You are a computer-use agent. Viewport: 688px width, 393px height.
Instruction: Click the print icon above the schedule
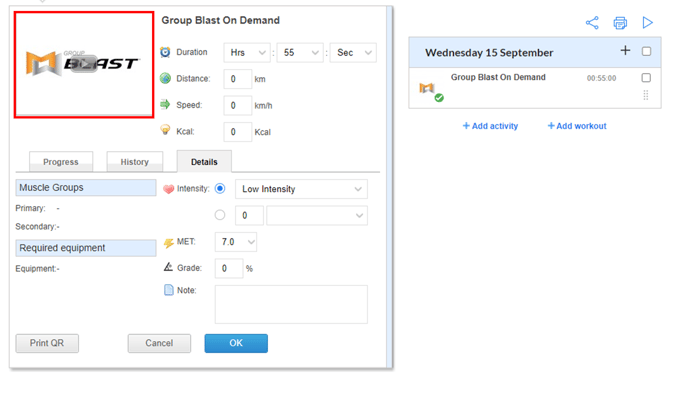pyautogui.click(x=620, y=23)
